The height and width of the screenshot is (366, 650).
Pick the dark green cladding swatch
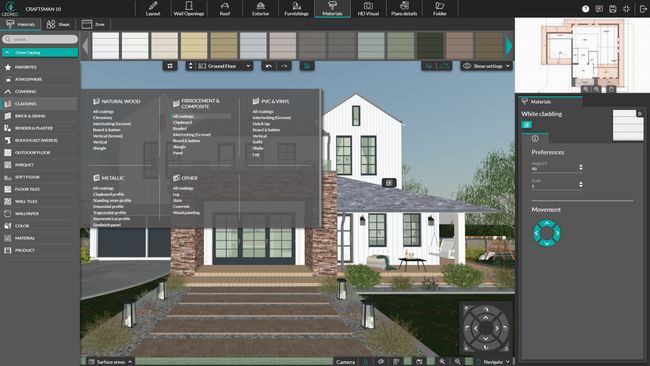430,46
